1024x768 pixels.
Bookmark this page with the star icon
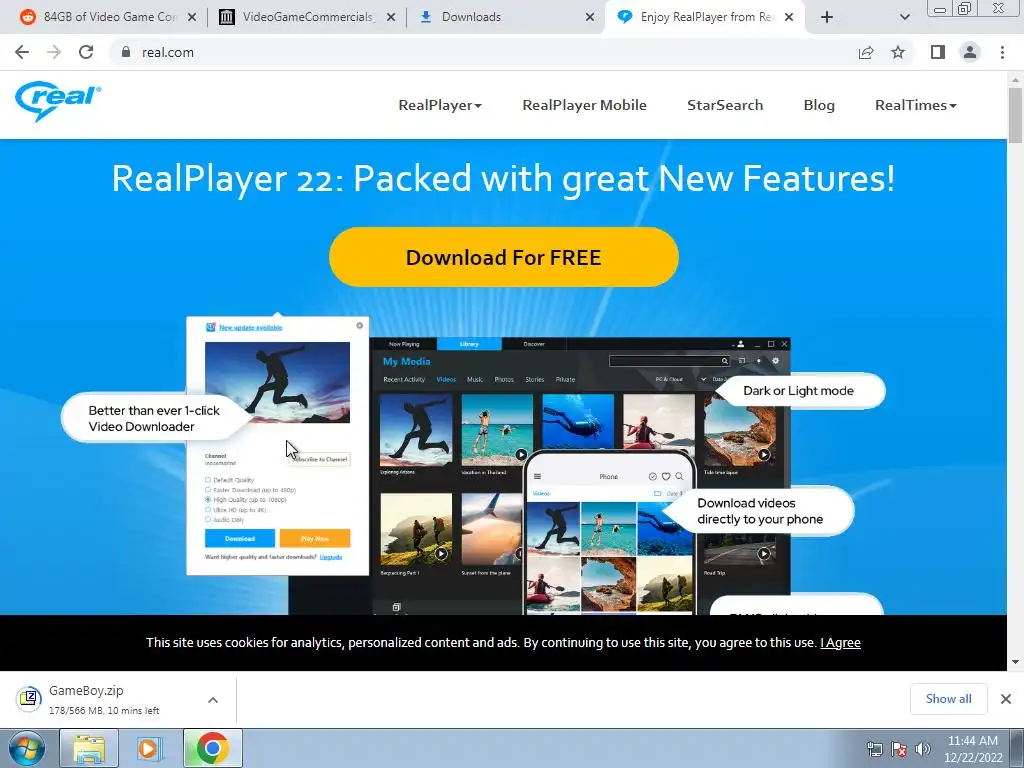898,52
